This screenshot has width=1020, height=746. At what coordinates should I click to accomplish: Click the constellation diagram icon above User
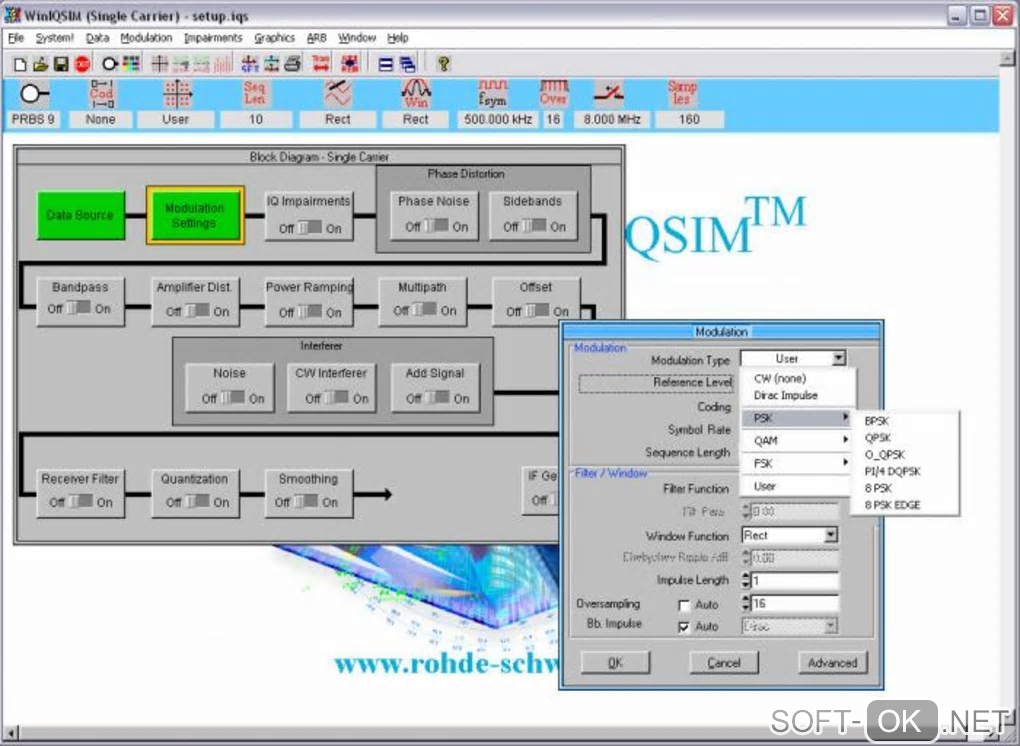[x=176, y=94]
